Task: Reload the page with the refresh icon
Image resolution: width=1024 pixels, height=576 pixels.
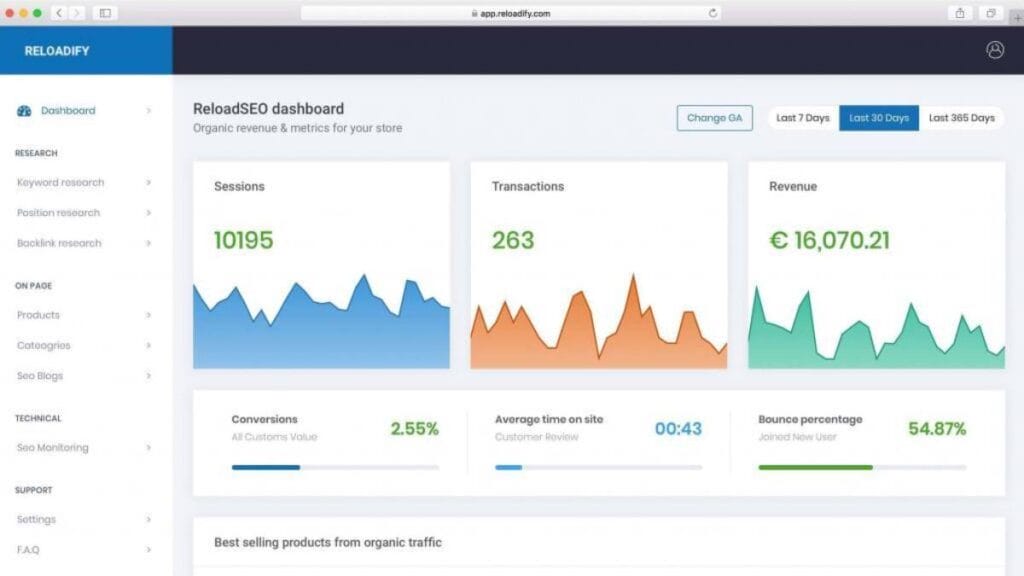Action: click(713, 13)
